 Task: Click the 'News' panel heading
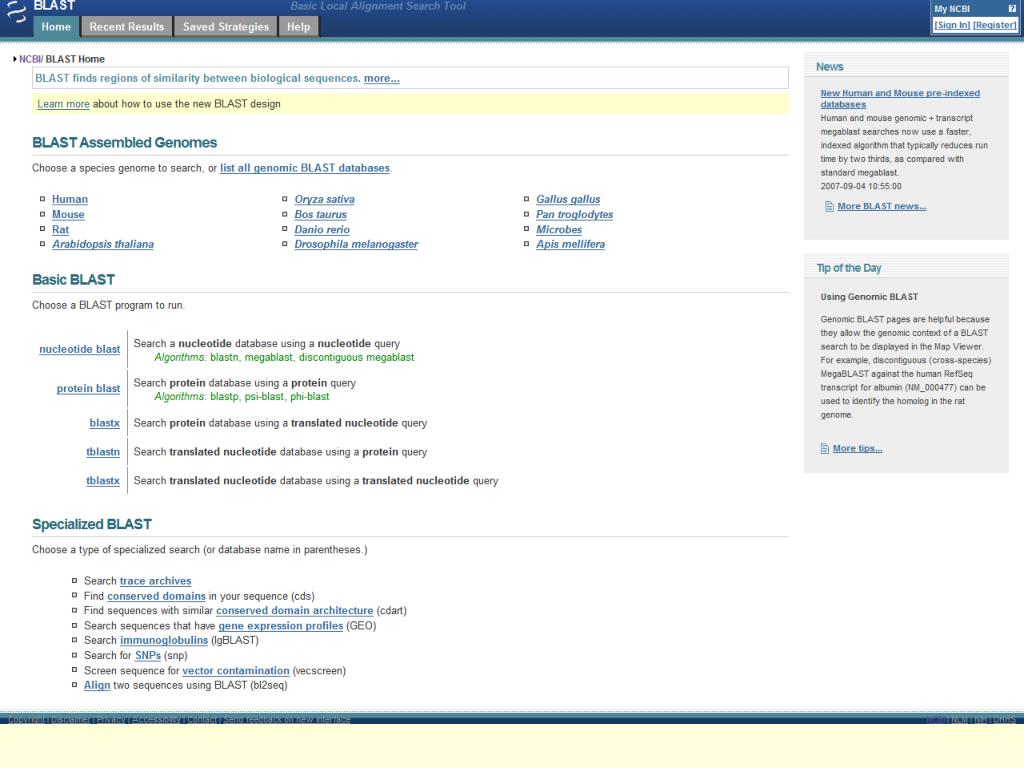(829, 67)
